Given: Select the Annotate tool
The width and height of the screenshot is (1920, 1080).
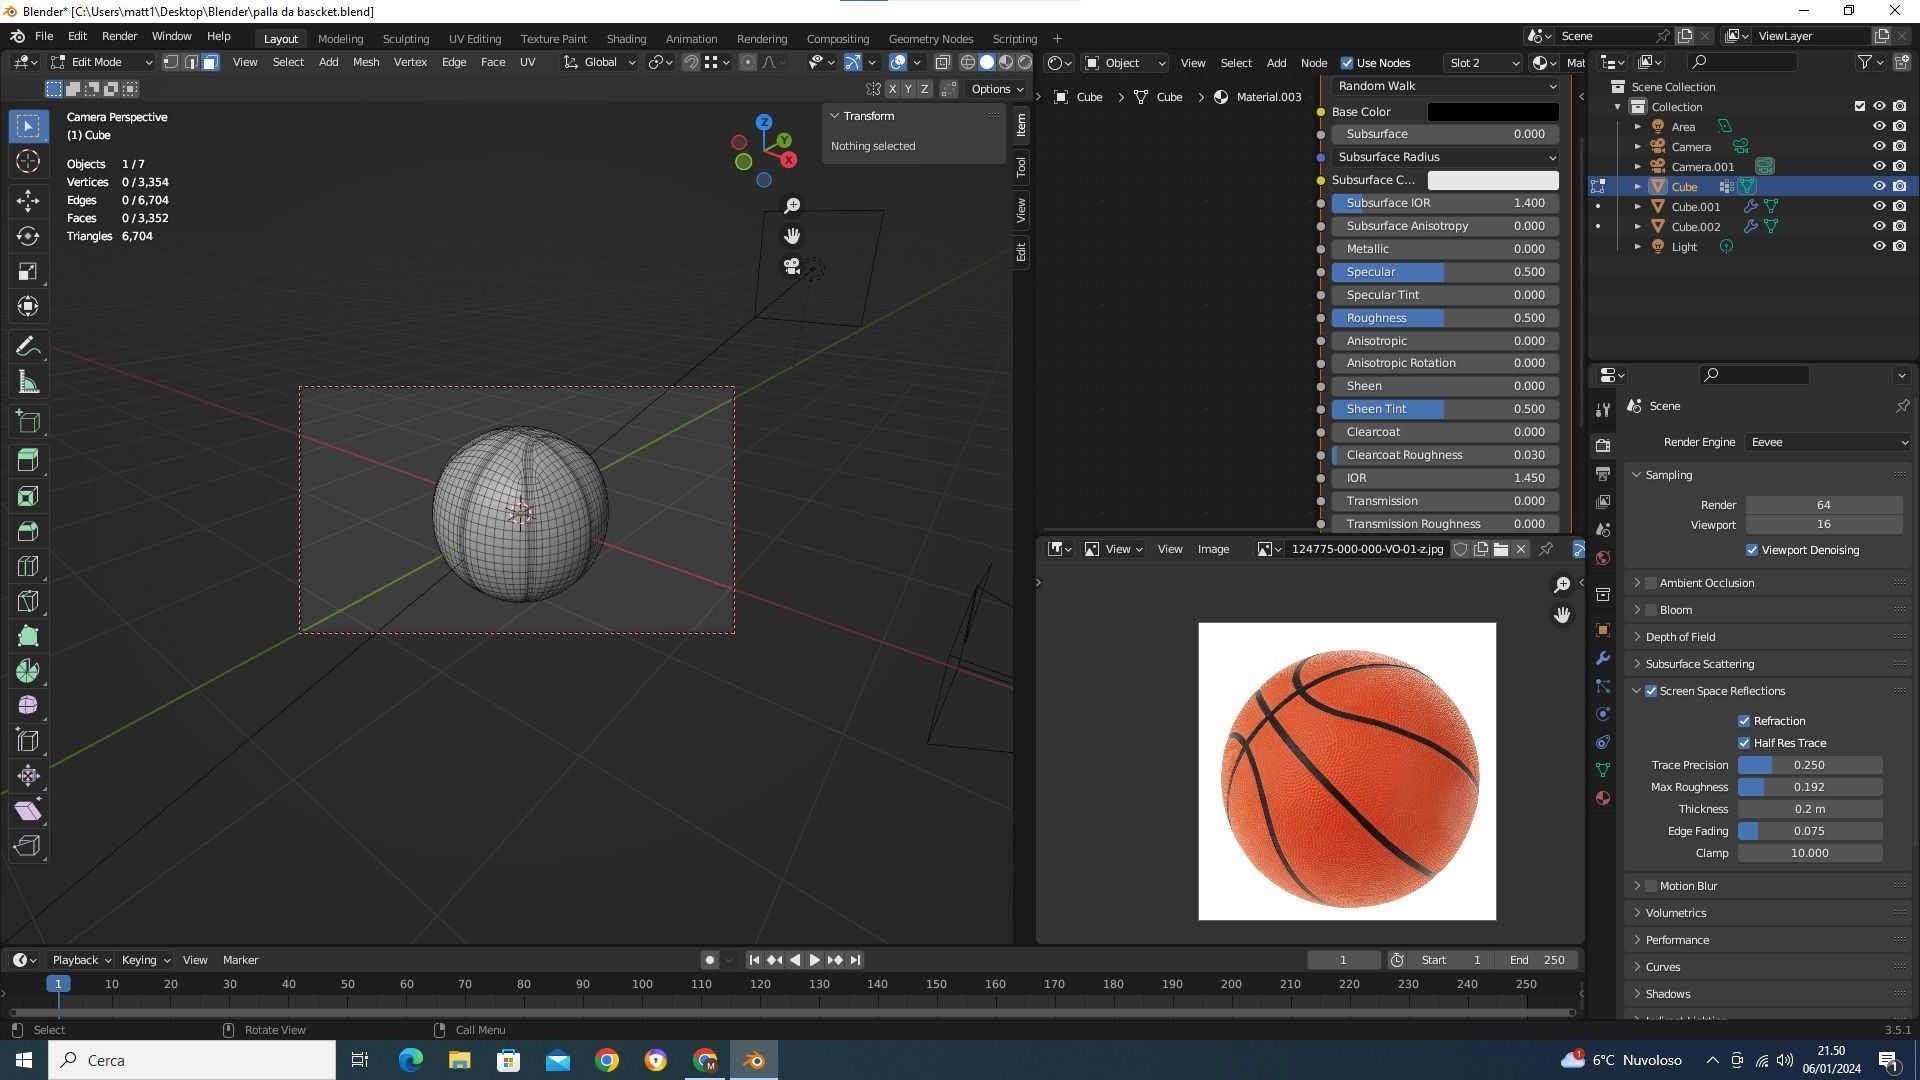Looking at the screenshot, I should click(x=28, y=346).
